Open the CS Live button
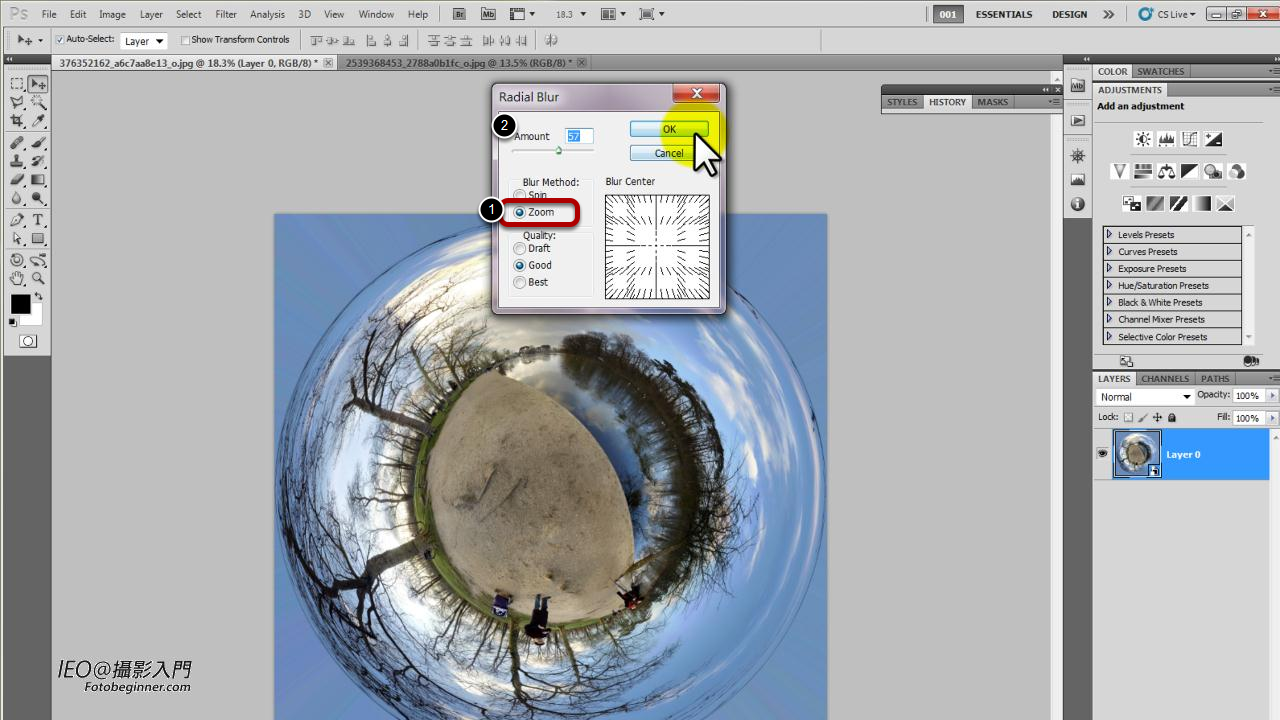The image size is (1280, 720). point(1167,15)
